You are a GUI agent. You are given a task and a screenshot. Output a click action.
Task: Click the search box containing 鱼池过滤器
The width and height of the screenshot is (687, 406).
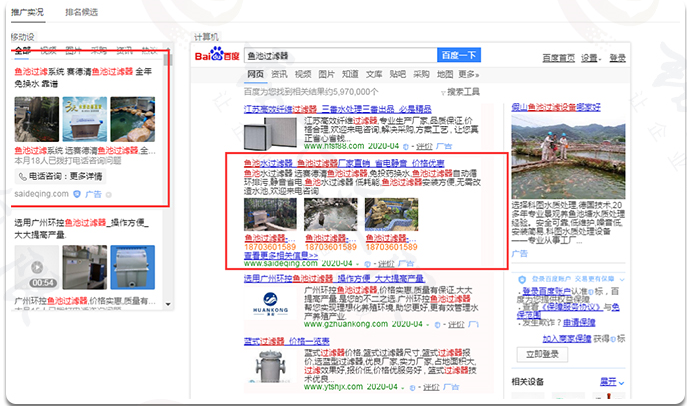click(x=340, y=56)
